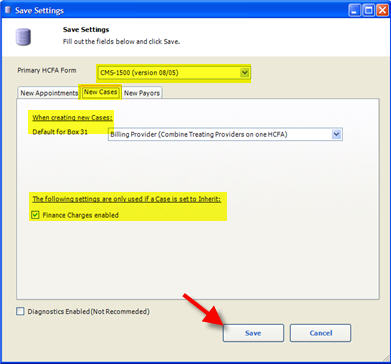This screenshot has width=391, height=364.
Task: Click the Save button
Action: [253, 333]
